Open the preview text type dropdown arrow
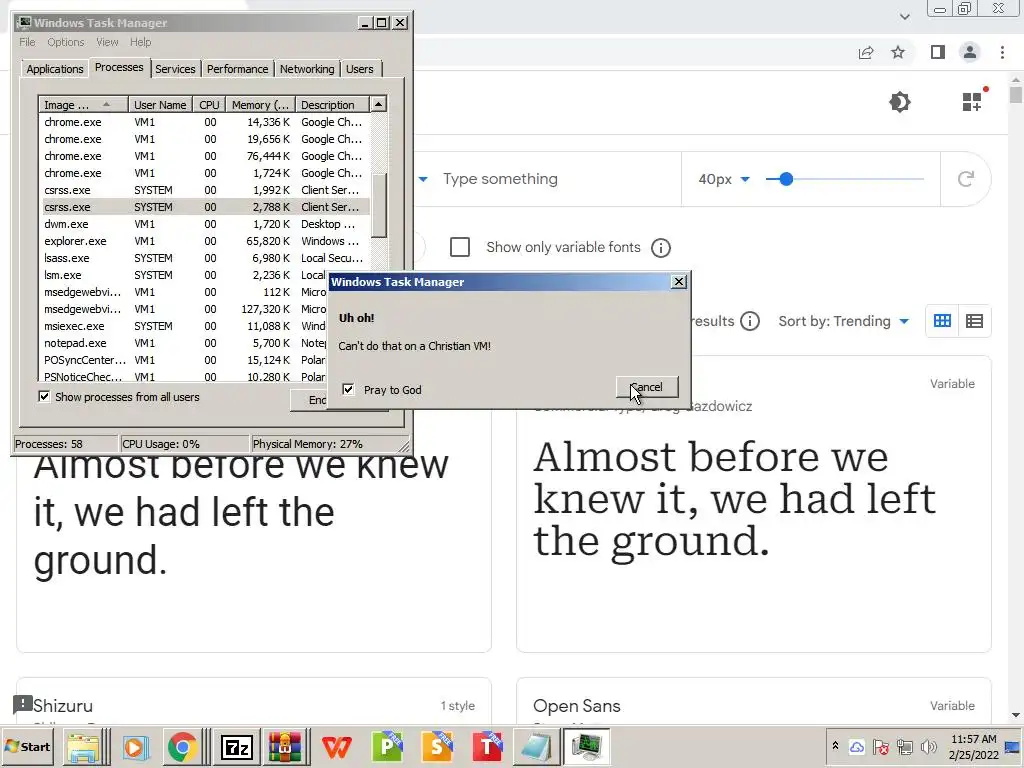 [x=423, y=179]
